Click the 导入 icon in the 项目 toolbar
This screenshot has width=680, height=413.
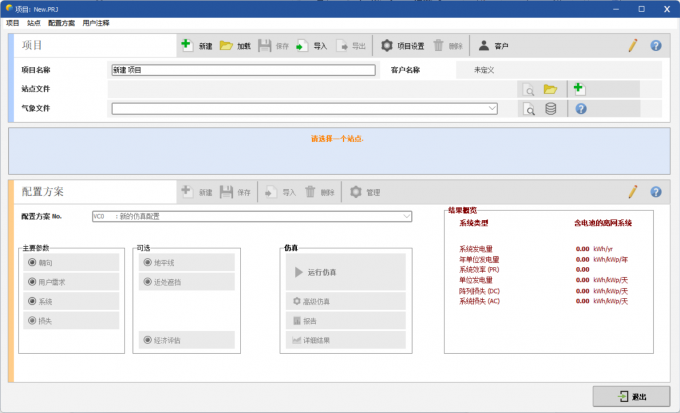click(302, 46)
